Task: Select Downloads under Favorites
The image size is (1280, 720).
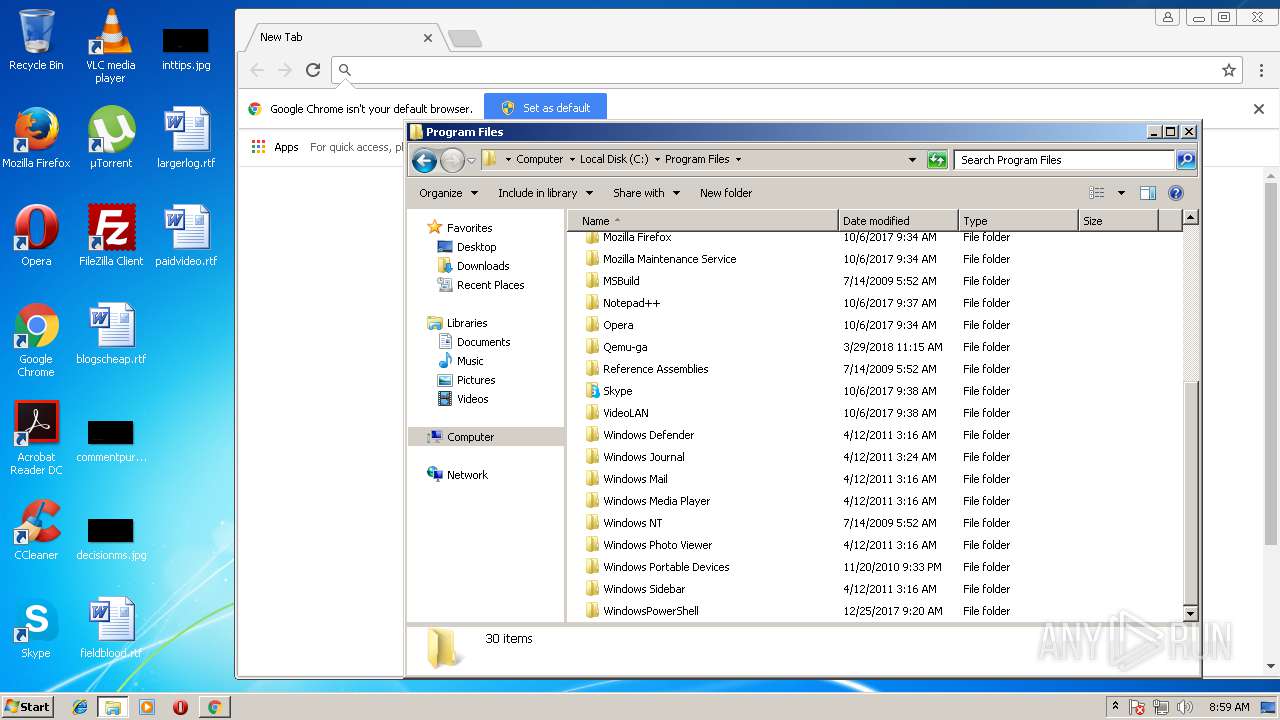Action: coord(483,266)
